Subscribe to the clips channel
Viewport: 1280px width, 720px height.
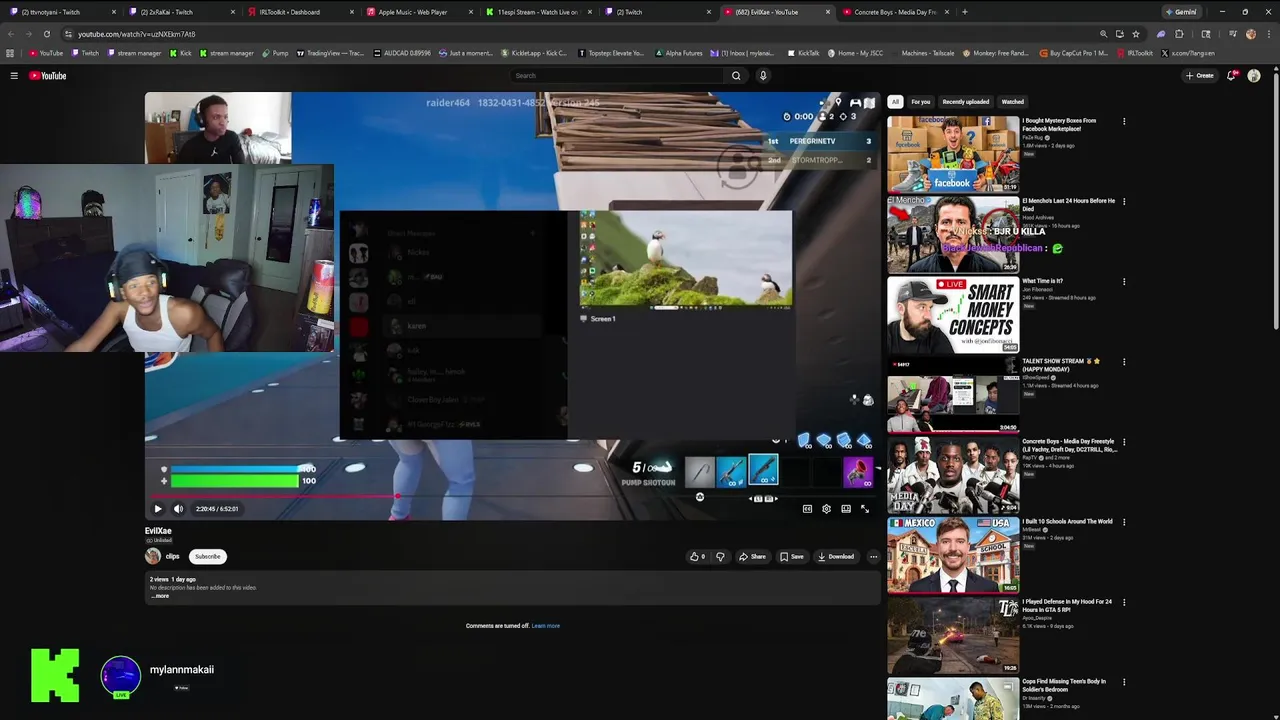tap(208, 556)
